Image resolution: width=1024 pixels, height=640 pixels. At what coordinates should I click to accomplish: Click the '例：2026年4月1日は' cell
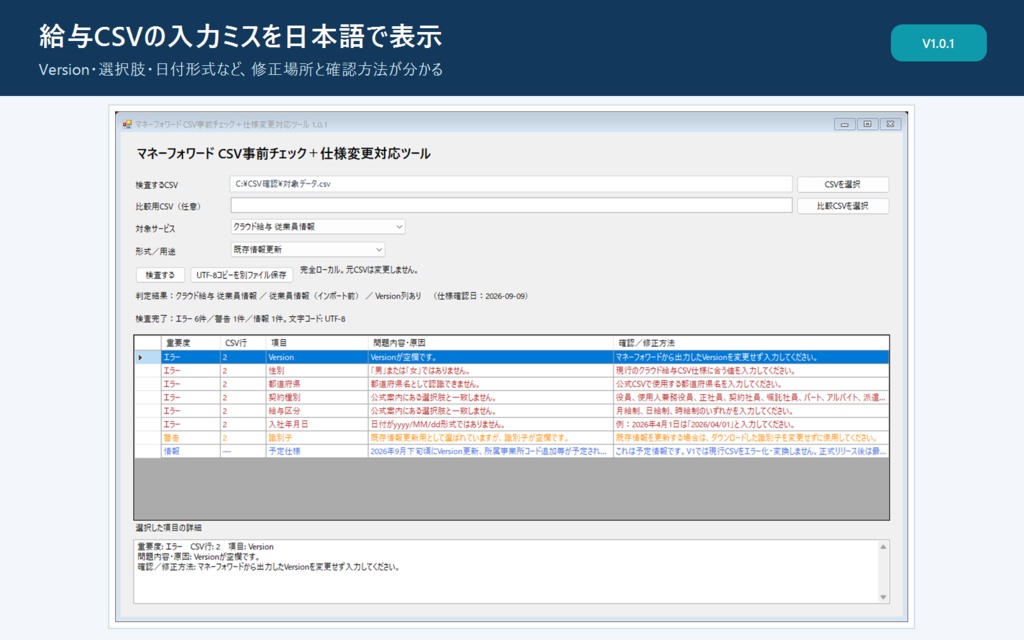point(750,424)
